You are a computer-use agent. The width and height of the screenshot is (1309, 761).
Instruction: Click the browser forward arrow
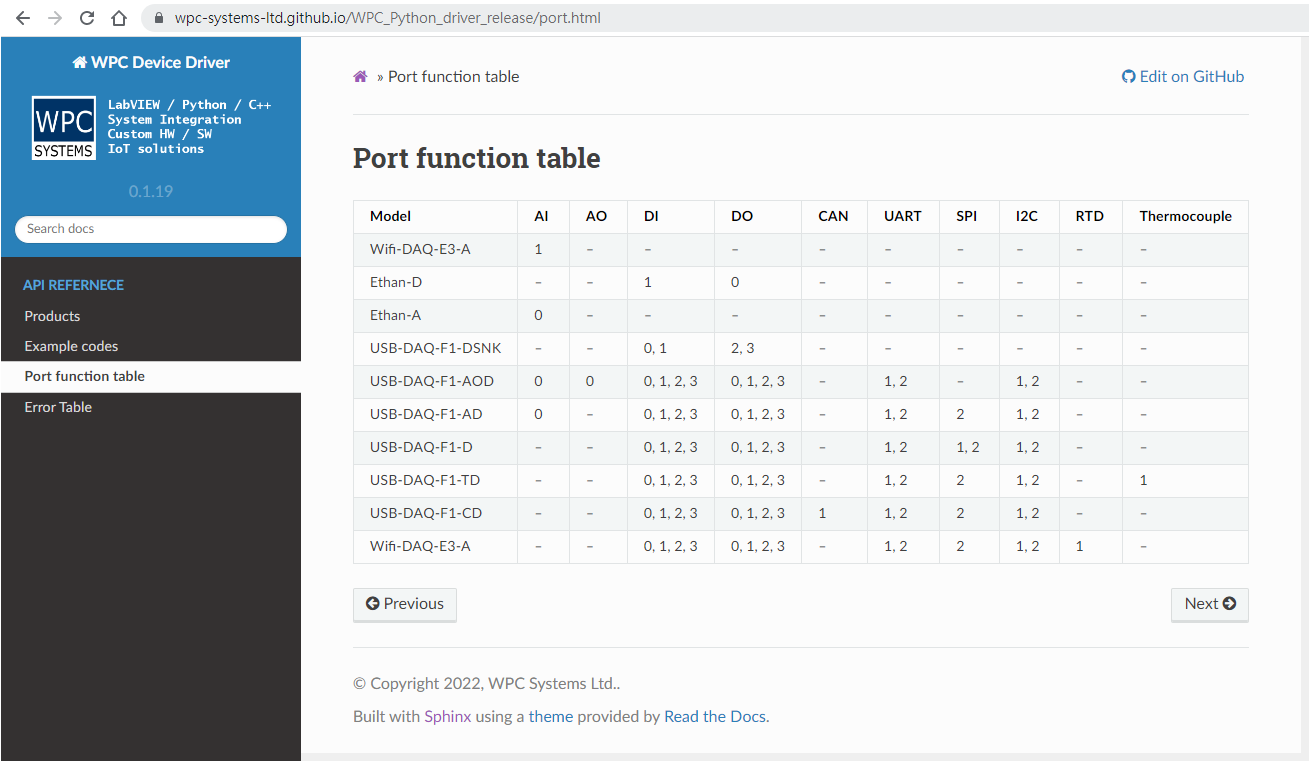55,18
